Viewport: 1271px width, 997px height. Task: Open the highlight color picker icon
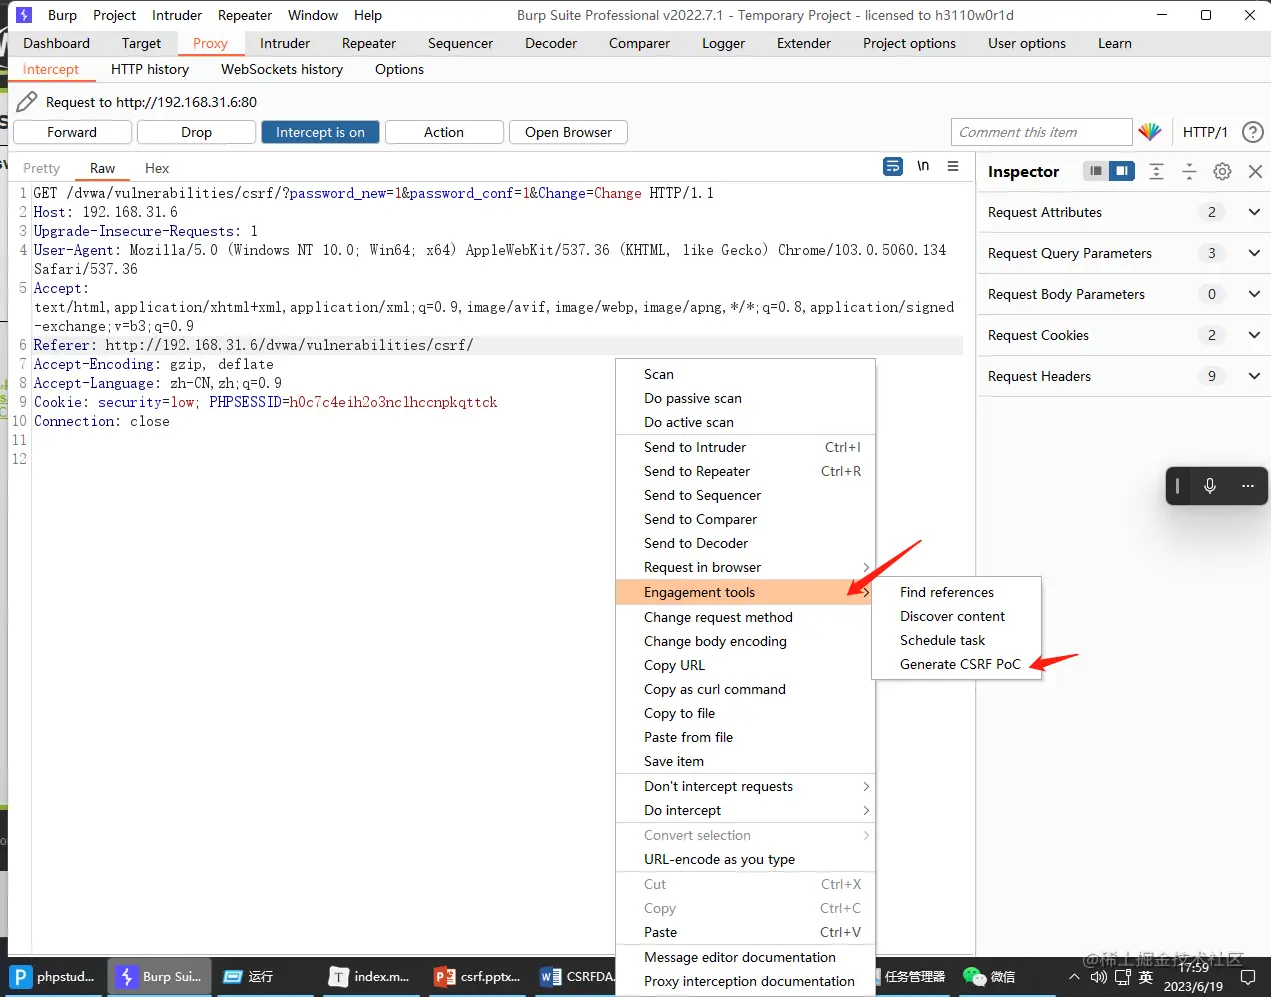(1150, 132)
